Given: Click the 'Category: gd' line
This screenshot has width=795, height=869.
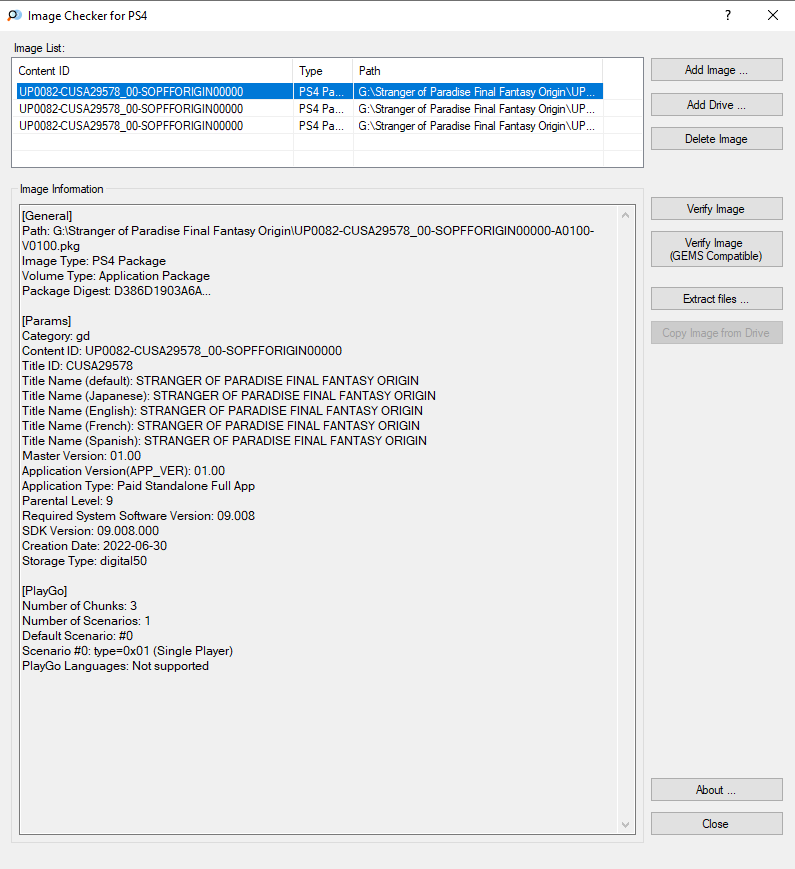Looking at the screenshot, I should coord(56,335).
